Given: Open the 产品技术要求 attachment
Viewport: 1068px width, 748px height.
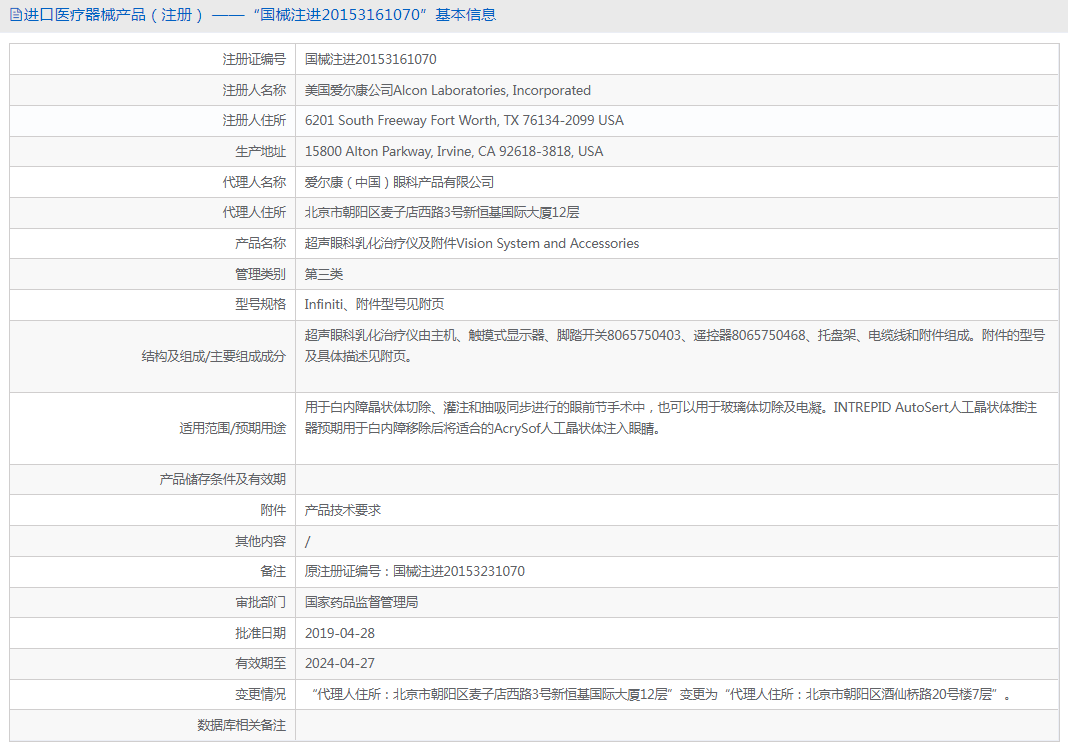Looking at the screenshot, I should (x=343, y=510).
